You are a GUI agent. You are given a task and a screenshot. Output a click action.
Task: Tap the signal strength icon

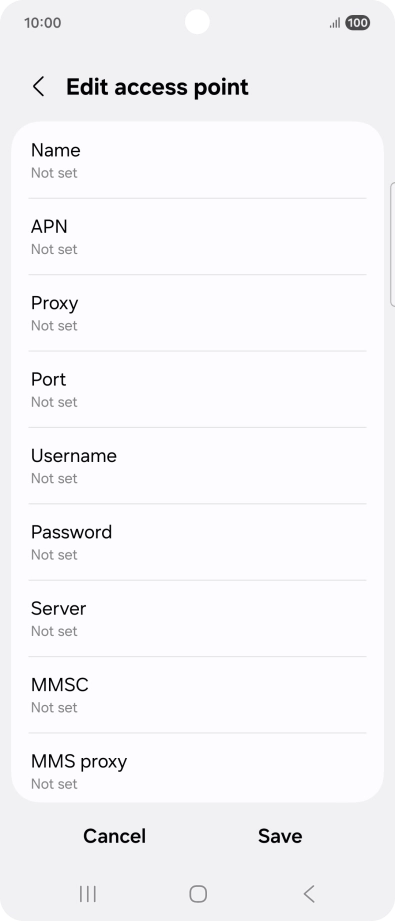(x=335, y=23)
